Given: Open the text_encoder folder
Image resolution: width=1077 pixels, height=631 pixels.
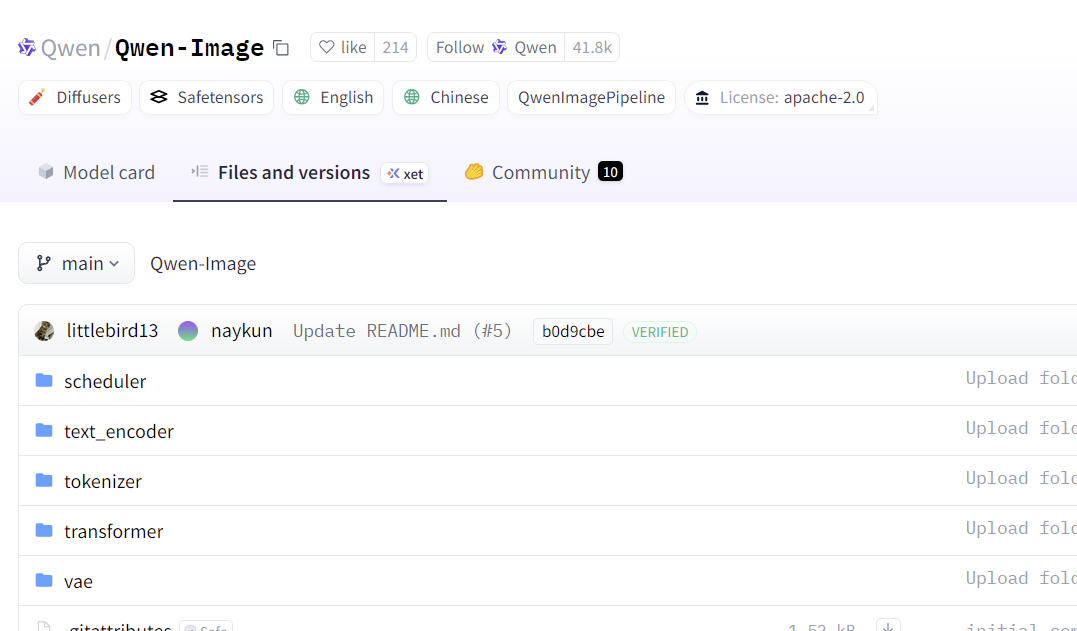Looking at the screenshot, I should pyautogui.click(x=119, y=431).
